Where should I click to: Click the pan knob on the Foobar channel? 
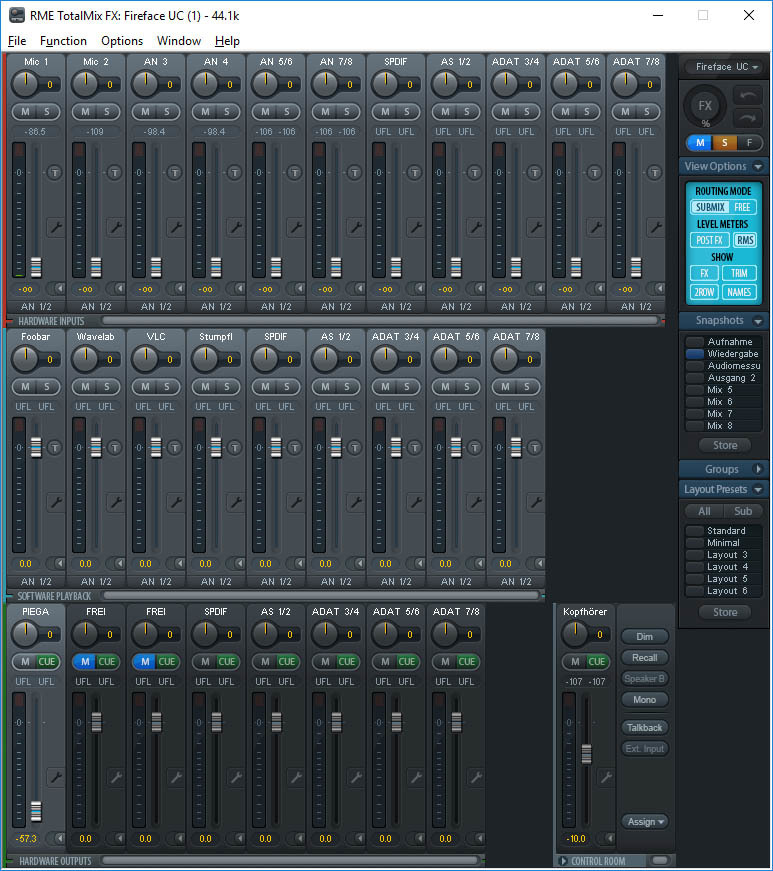24,359
